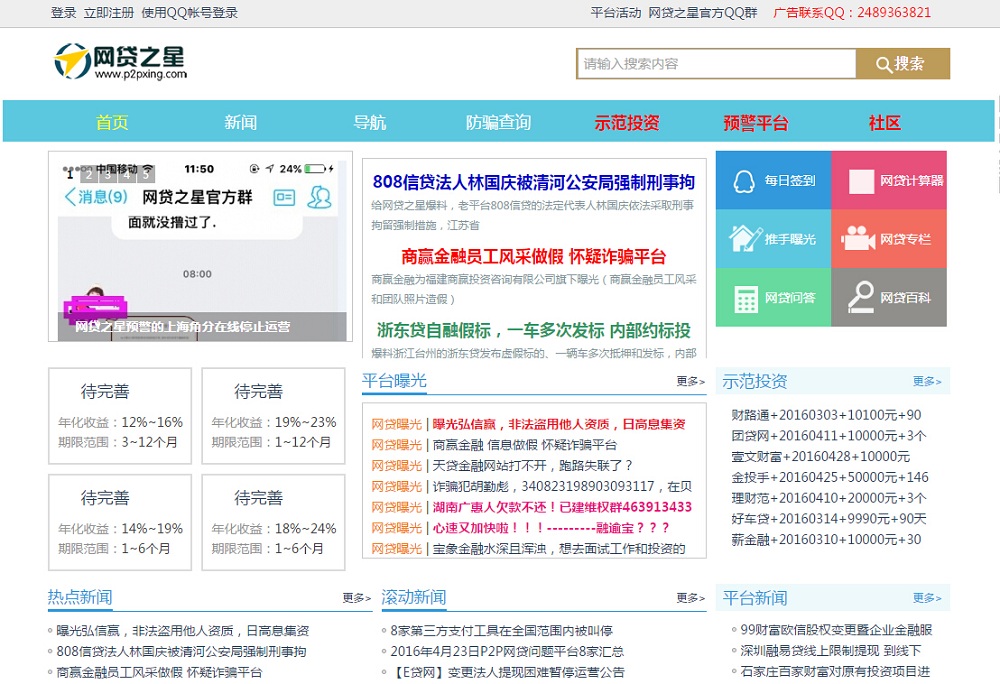The height and width of the screenshot is (684, 1000).
Task: Open exposure post 宝象金融水深且浑浊
Action: coord(559,548)
